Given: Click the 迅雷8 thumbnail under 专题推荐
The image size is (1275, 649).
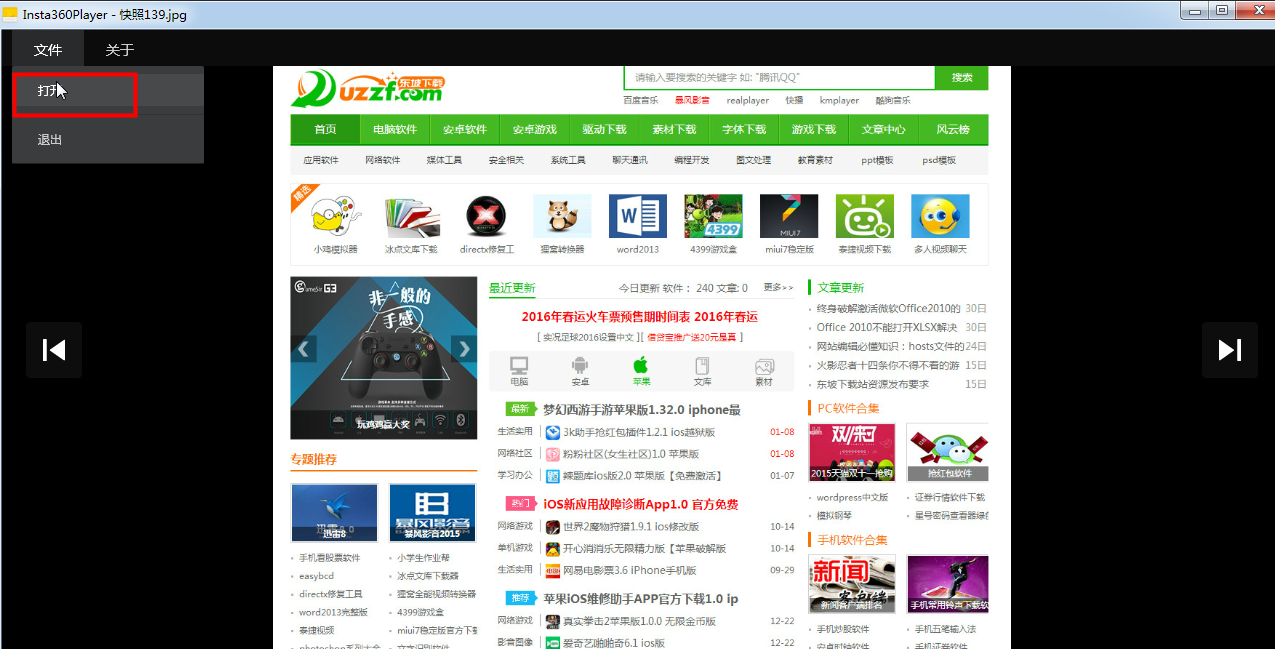Looking at the screenshot, I should tap(334, 513).
